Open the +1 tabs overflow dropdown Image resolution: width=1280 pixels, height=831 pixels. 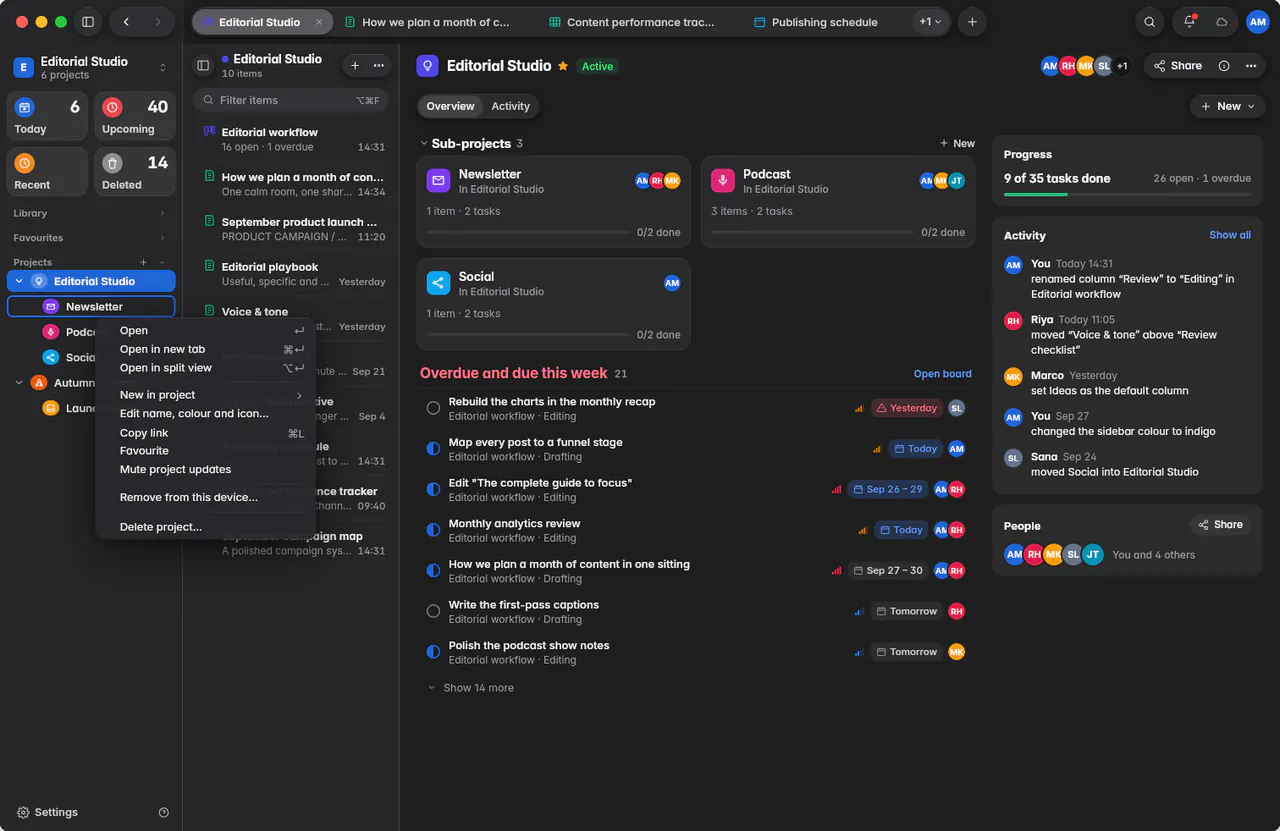[x=930, y=22]
